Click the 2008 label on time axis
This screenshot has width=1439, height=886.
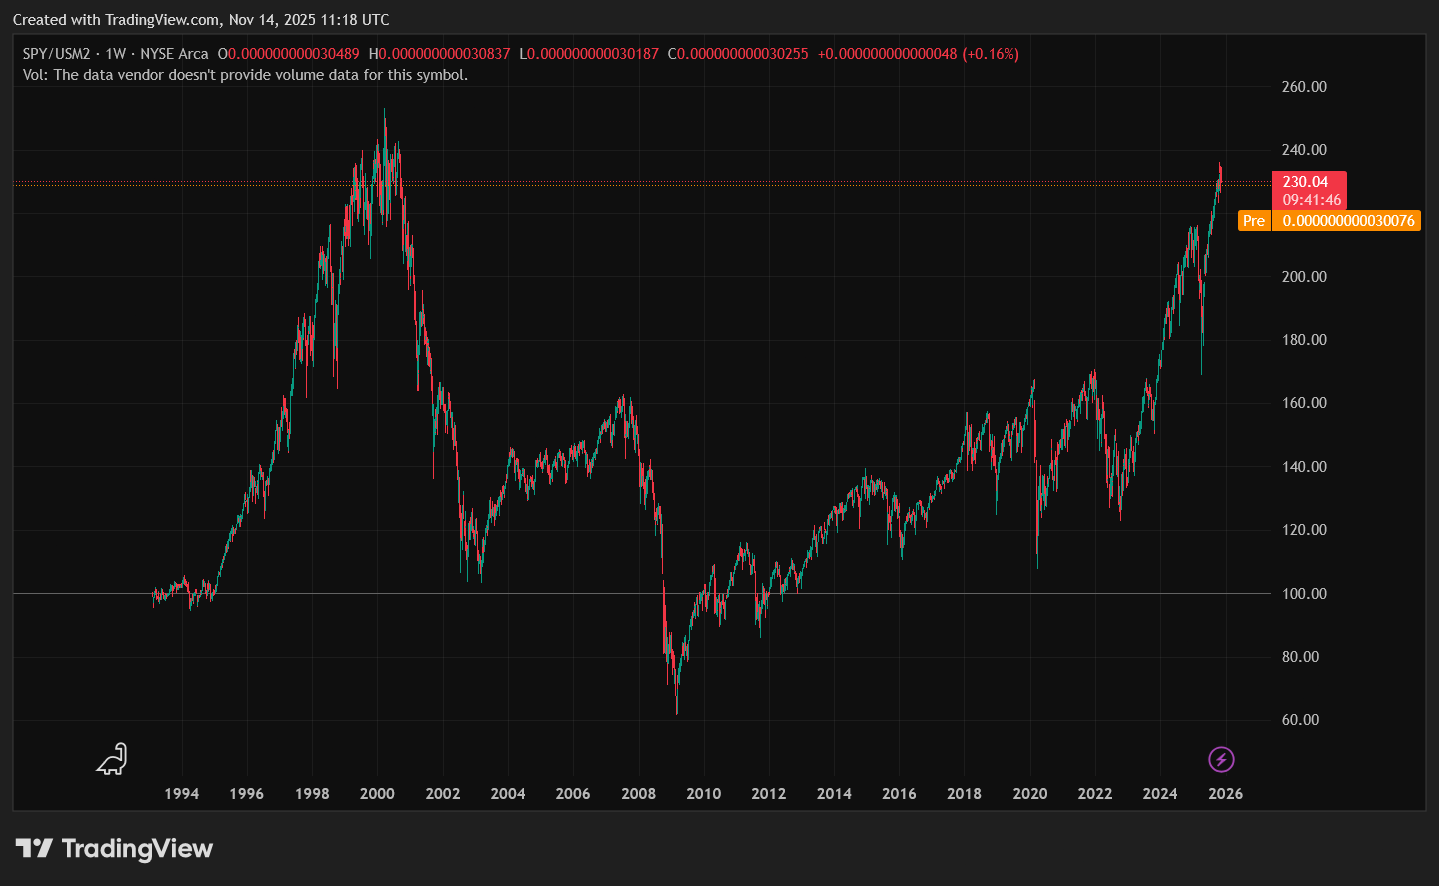639,794
